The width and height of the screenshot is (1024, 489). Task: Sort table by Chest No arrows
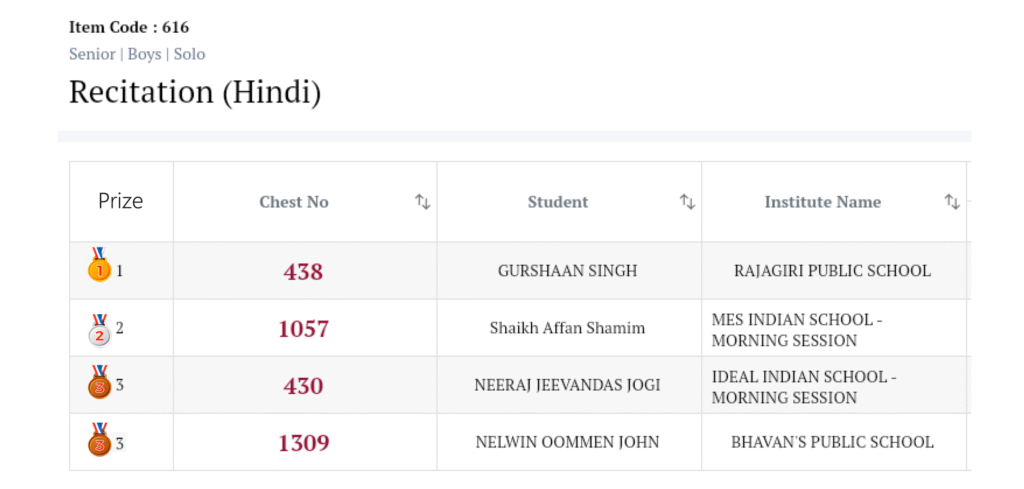422,202
